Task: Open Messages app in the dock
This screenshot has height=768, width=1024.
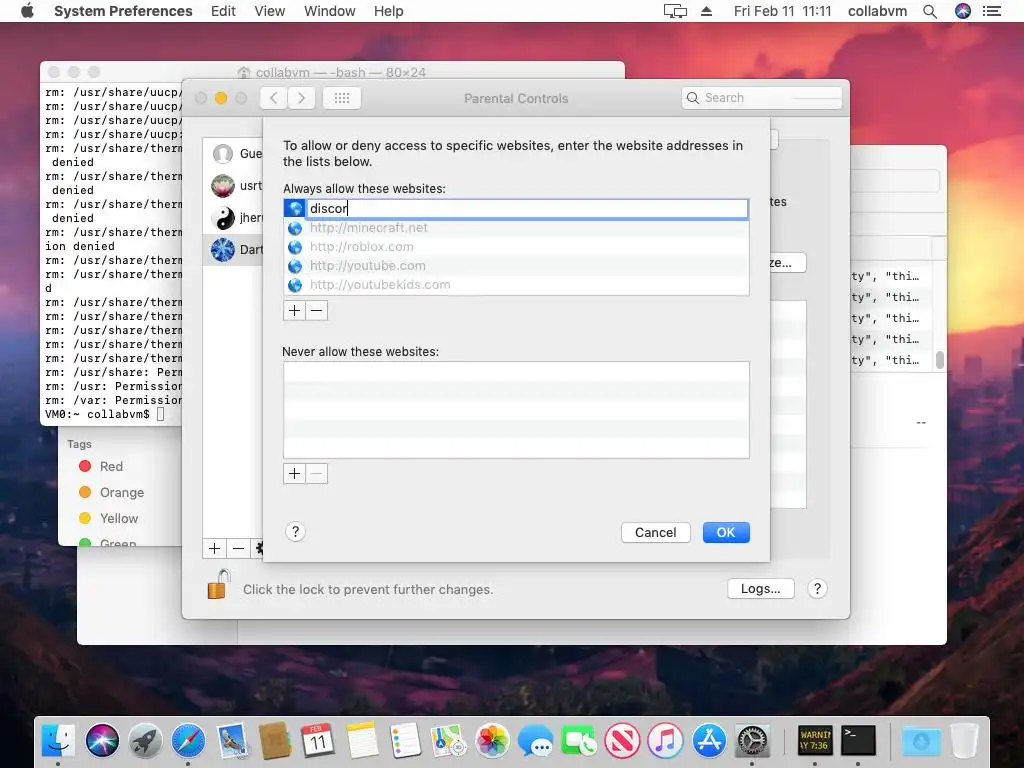Action: coord(535,741)
